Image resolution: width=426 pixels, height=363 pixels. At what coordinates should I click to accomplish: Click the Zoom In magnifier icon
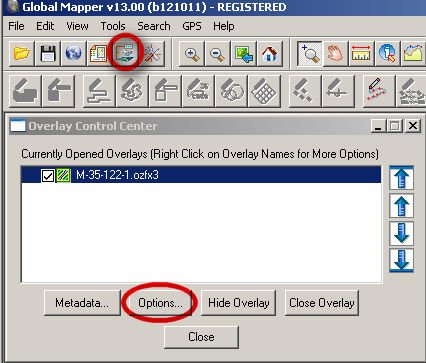pos(192,53)
